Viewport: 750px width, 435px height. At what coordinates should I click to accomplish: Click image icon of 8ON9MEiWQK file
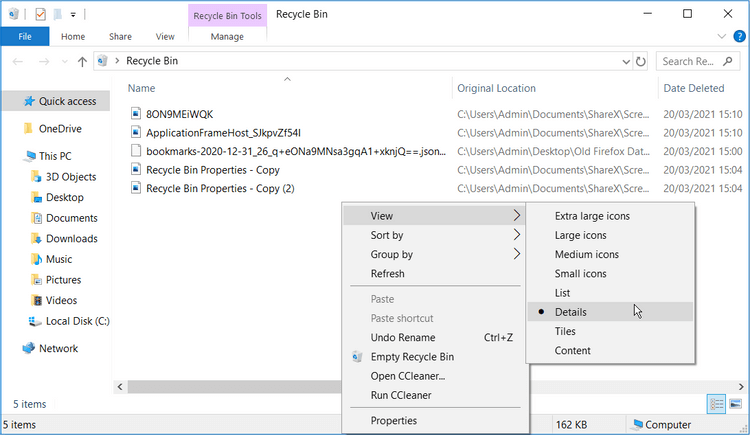coord(136,113)
